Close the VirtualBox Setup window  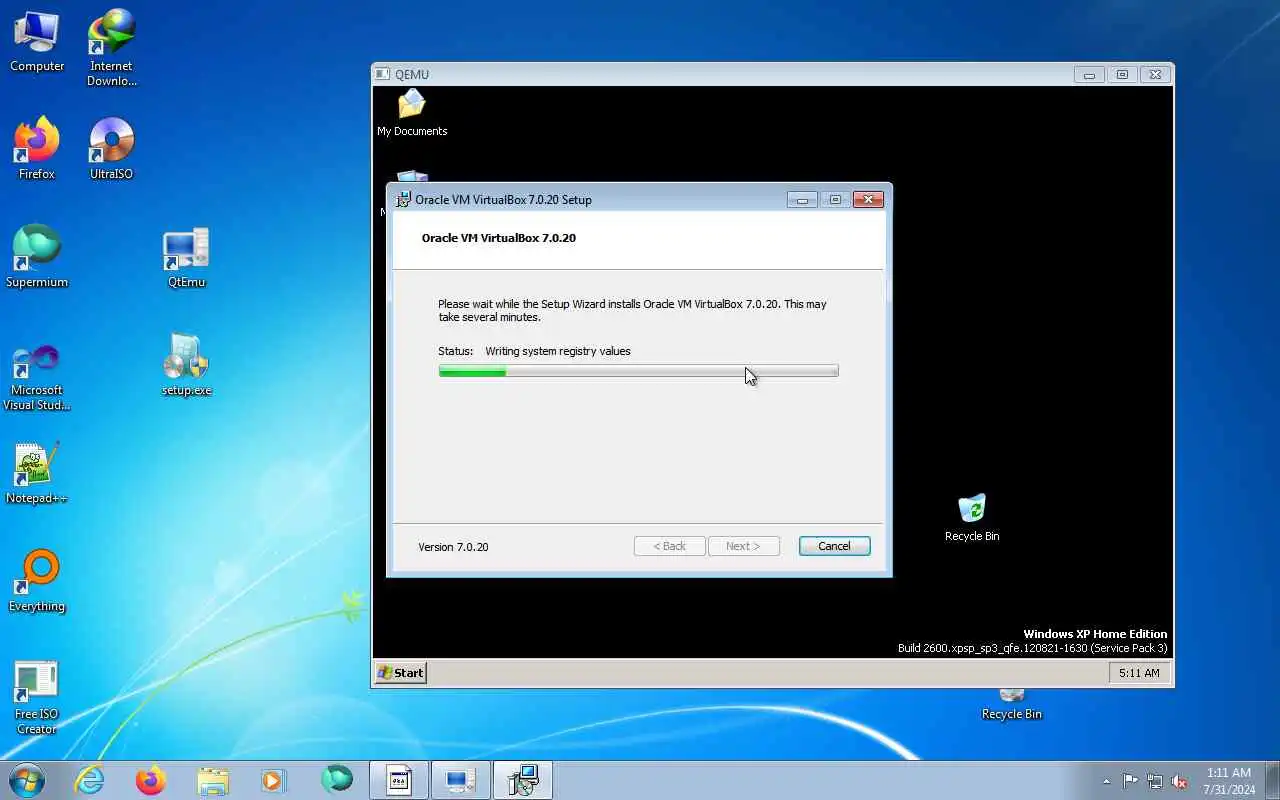coord(868,199)
